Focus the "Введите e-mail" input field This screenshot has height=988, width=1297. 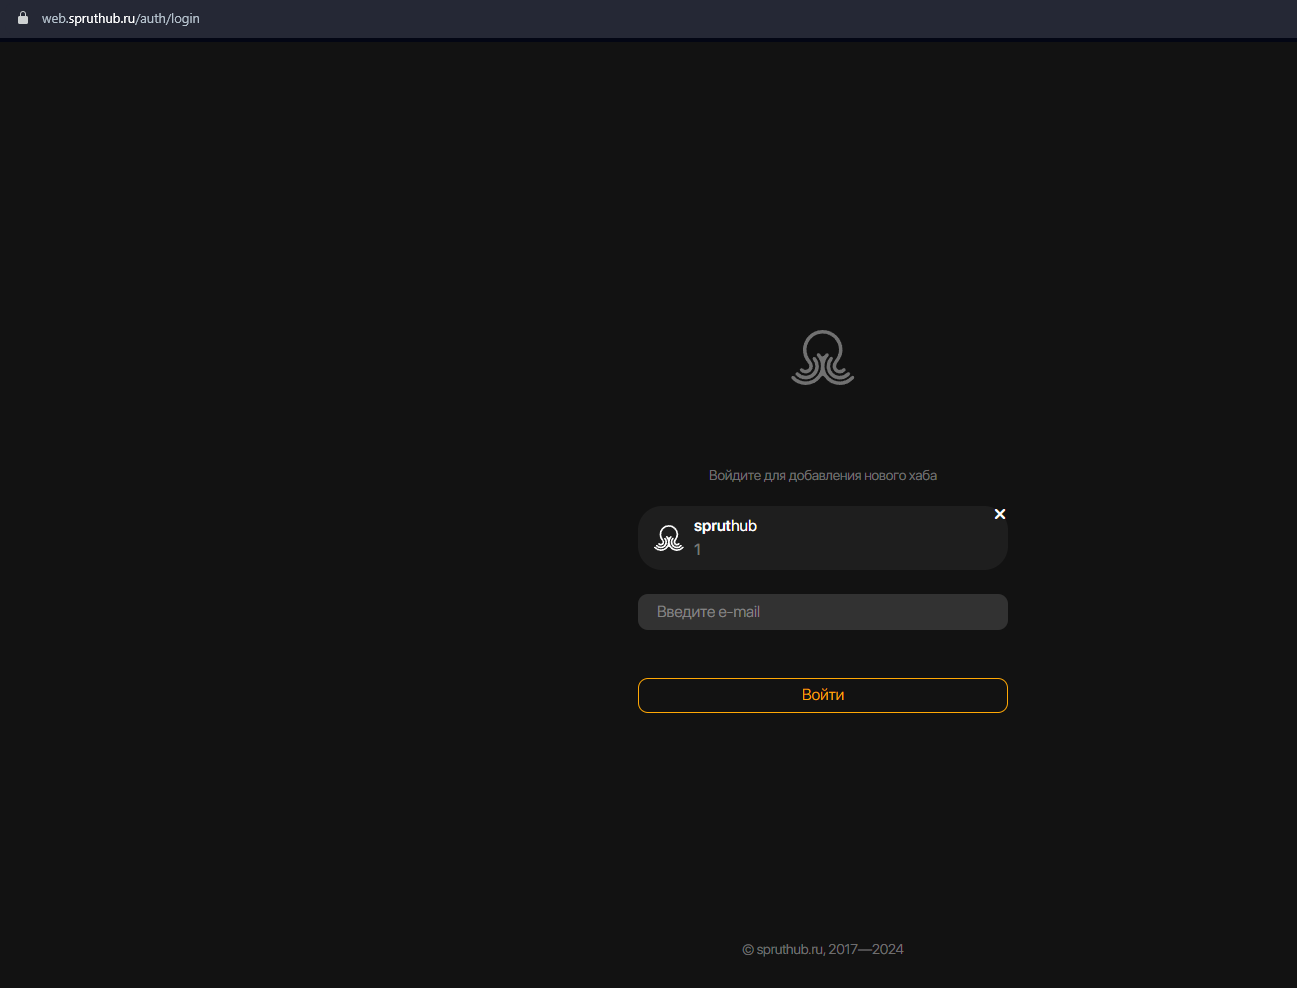[823, 612]
